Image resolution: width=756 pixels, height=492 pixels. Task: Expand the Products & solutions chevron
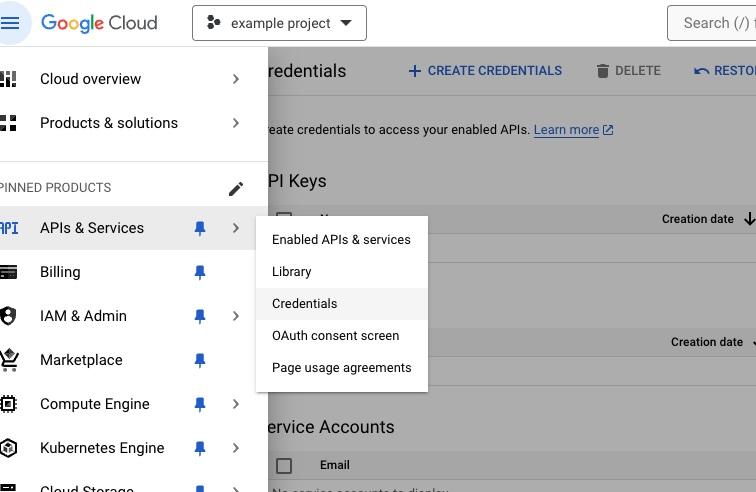pyautogui.click(x=236, y=123)
